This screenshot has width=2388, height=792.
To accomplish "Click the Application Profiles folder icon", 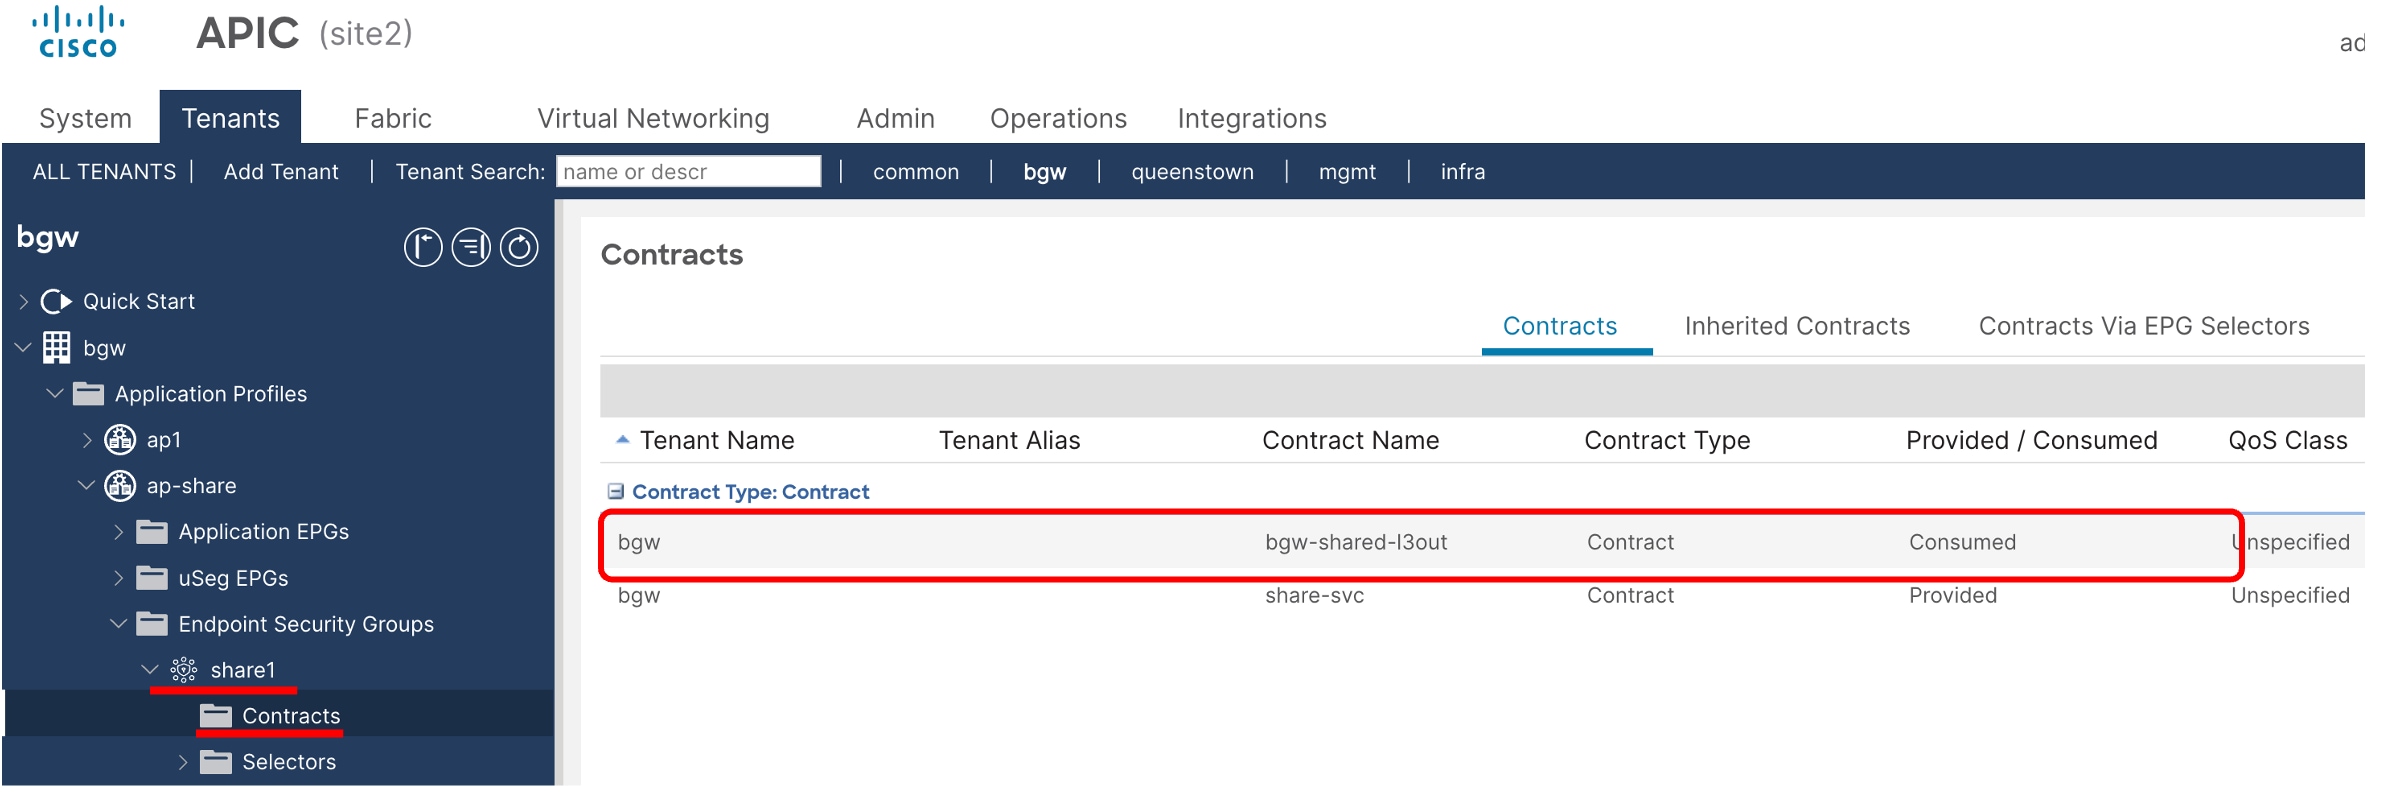I will pyautogui.click(x=88, y=393).
